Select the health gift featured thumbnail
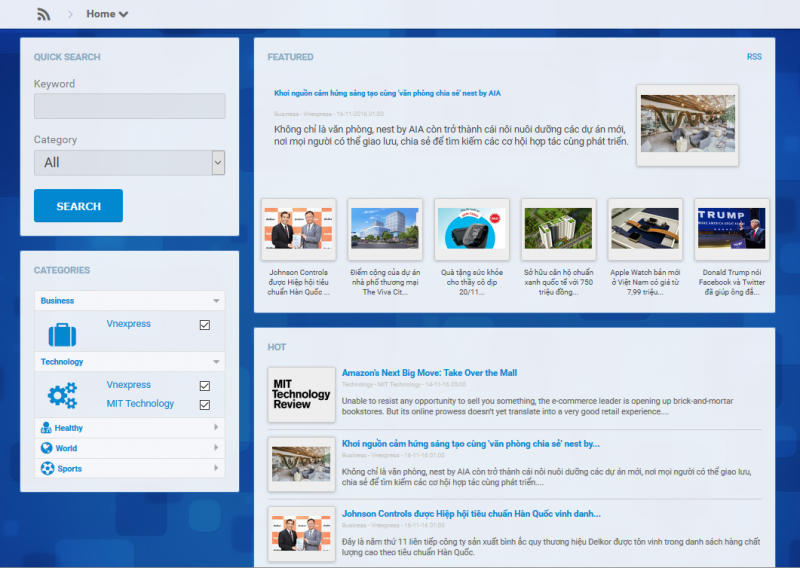 [472, 229]
